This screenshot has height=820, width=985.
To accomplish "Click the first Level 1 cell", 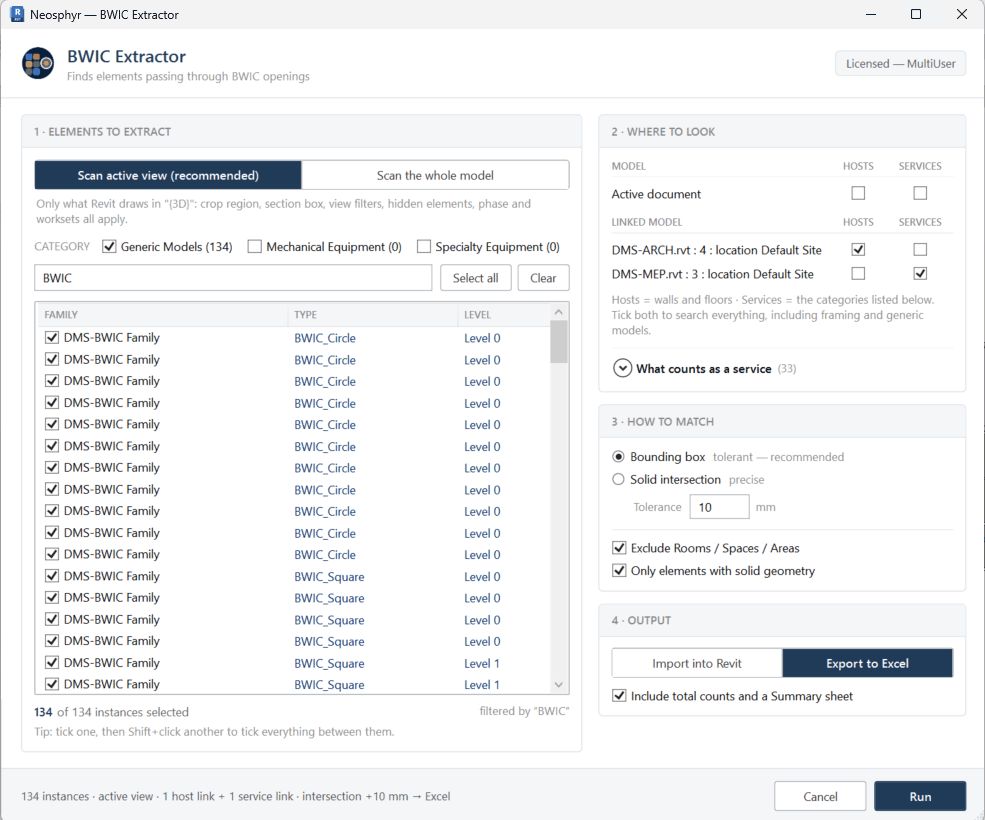I will coord(482,663).
